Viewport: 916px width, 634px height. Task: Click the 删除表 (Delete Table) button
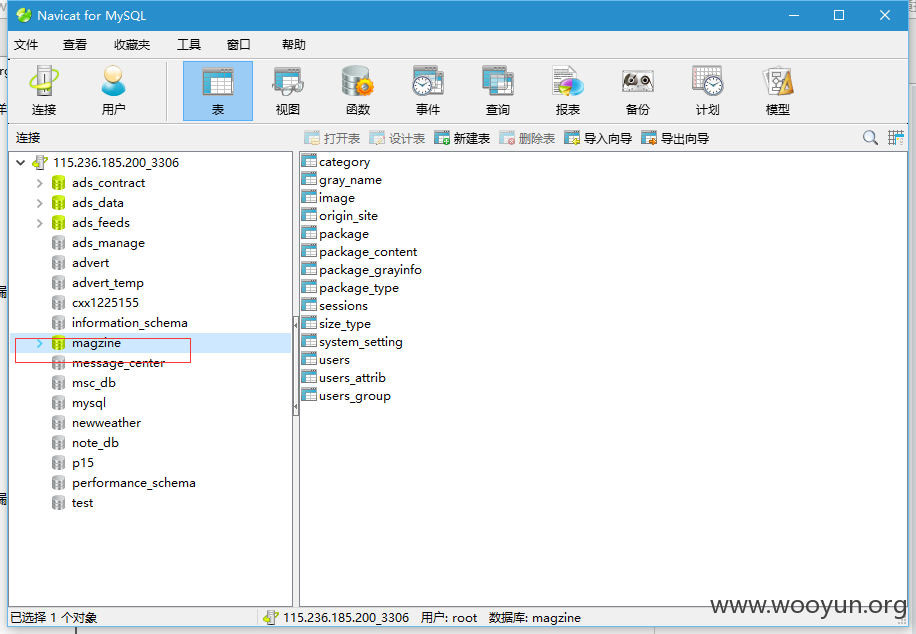click(x=527, y=138)
